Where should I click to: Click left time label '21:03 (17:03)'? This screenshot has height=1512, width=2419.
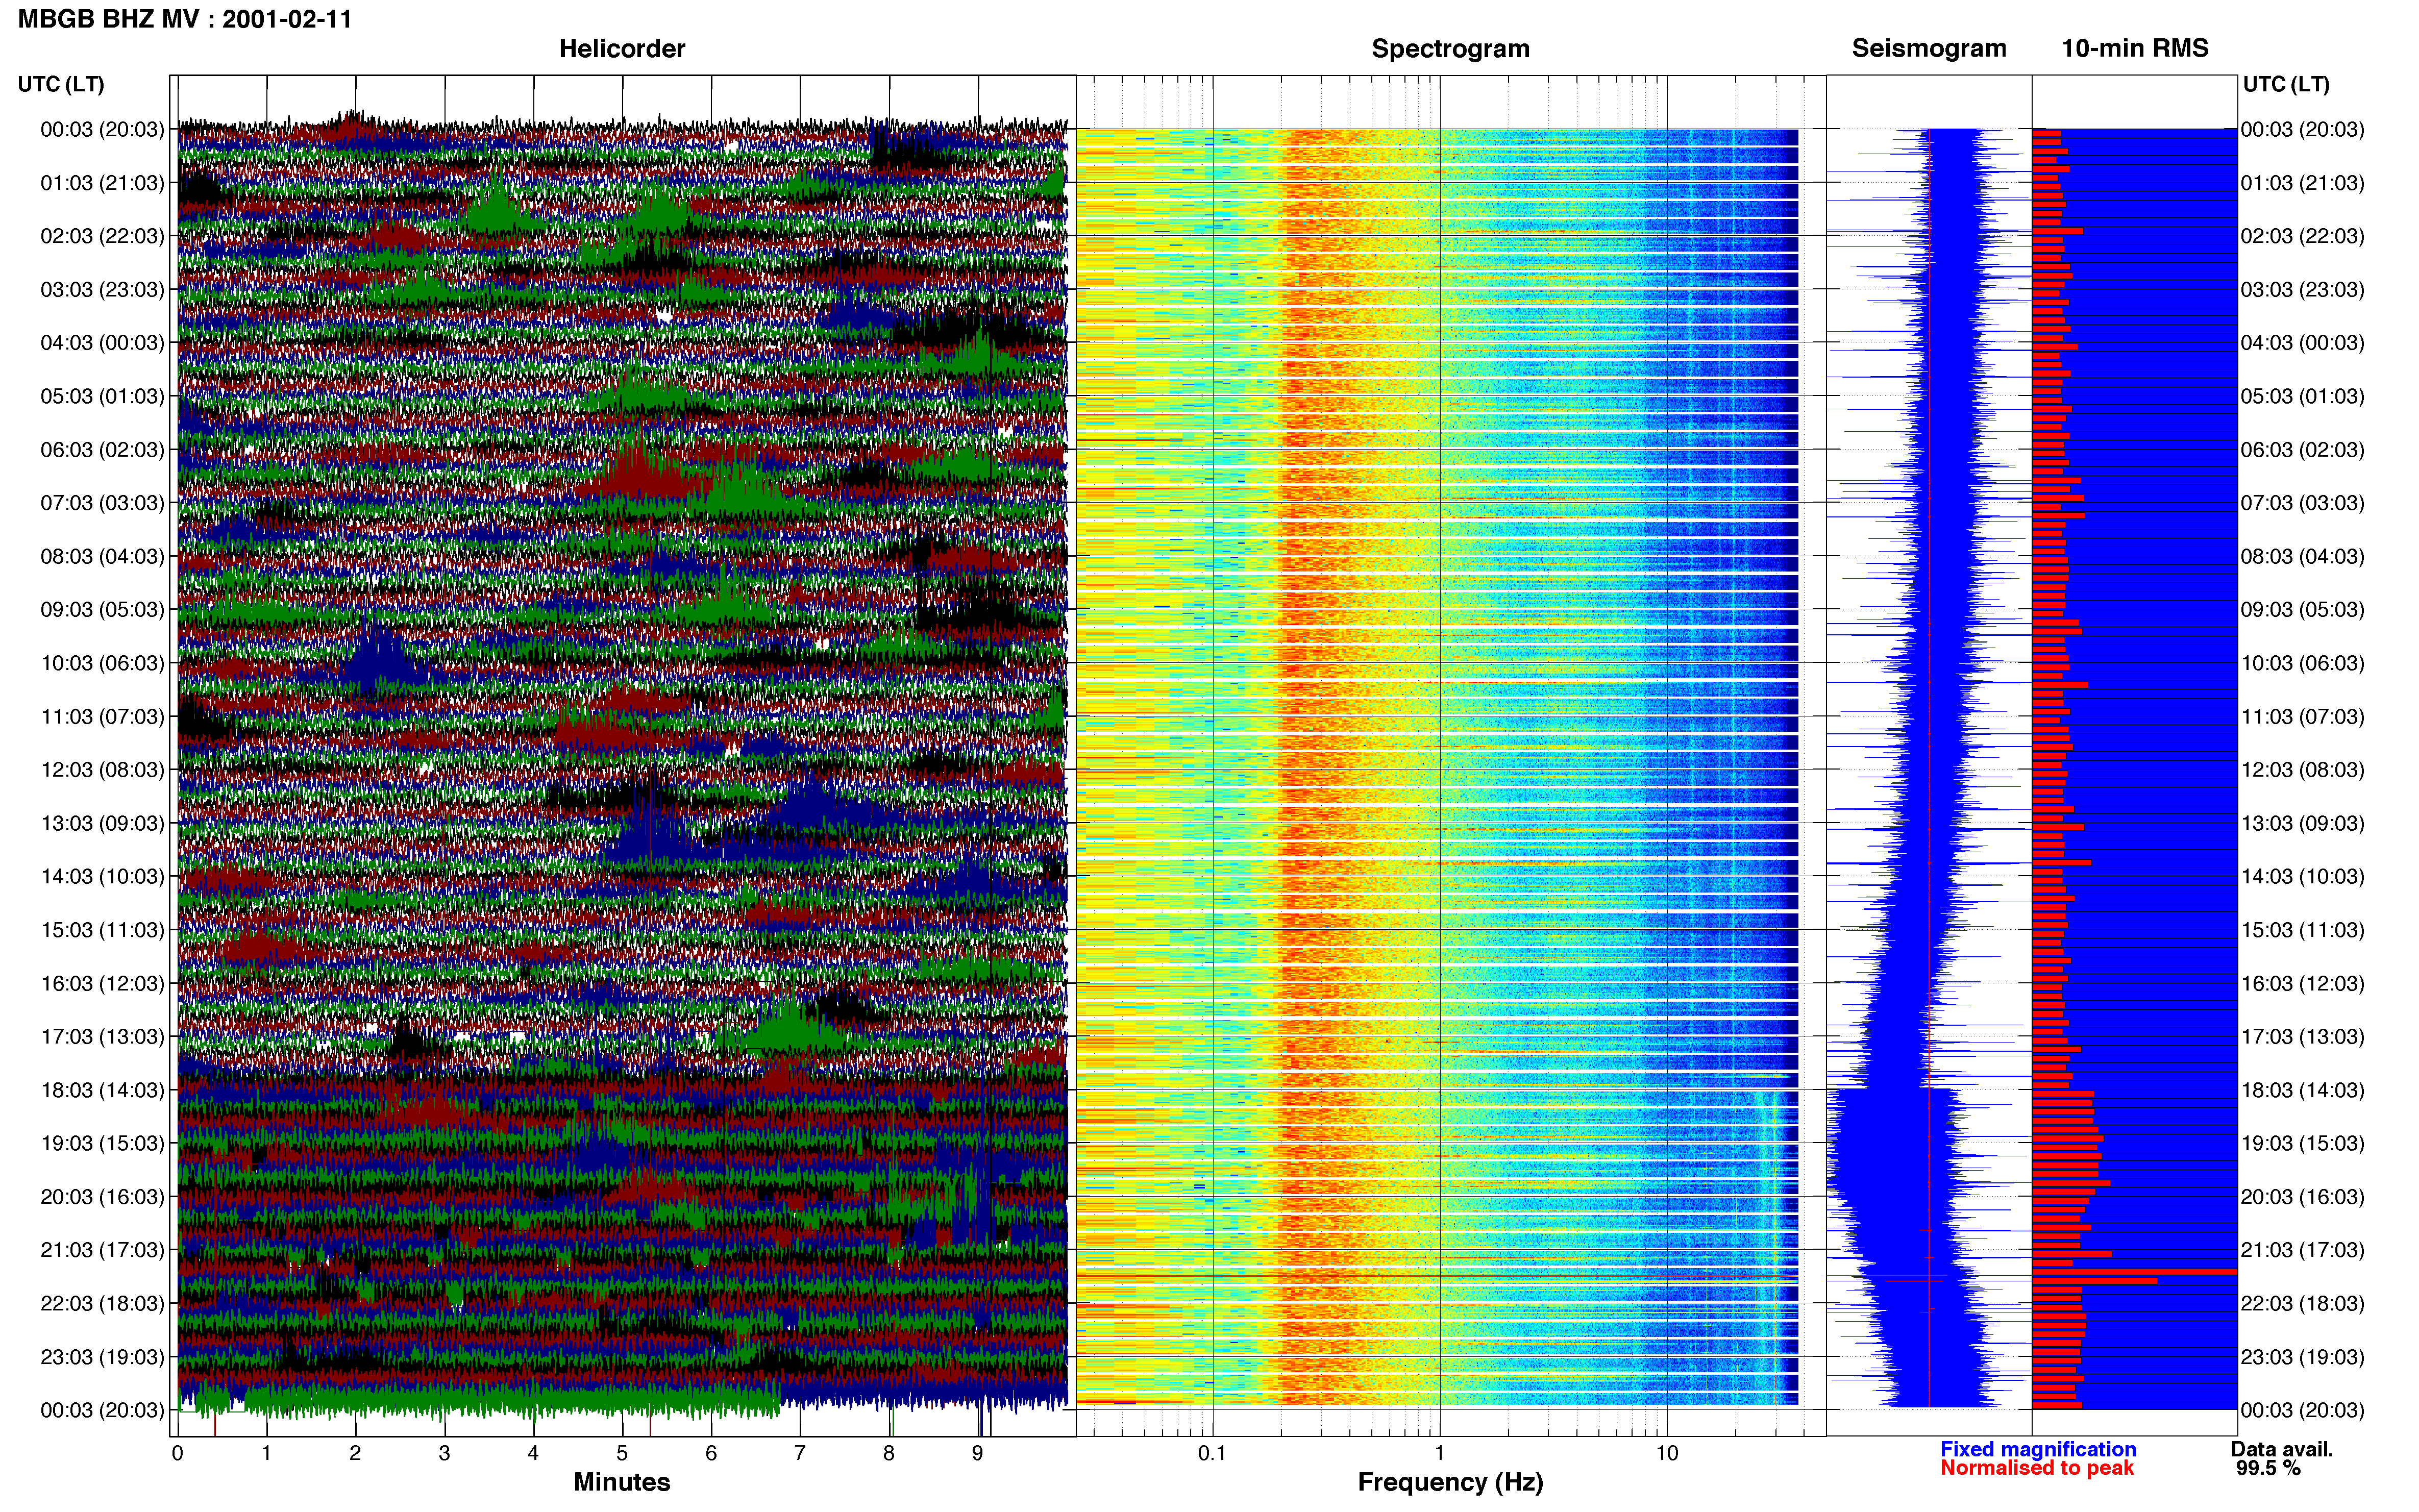(x=102, y=1250)
